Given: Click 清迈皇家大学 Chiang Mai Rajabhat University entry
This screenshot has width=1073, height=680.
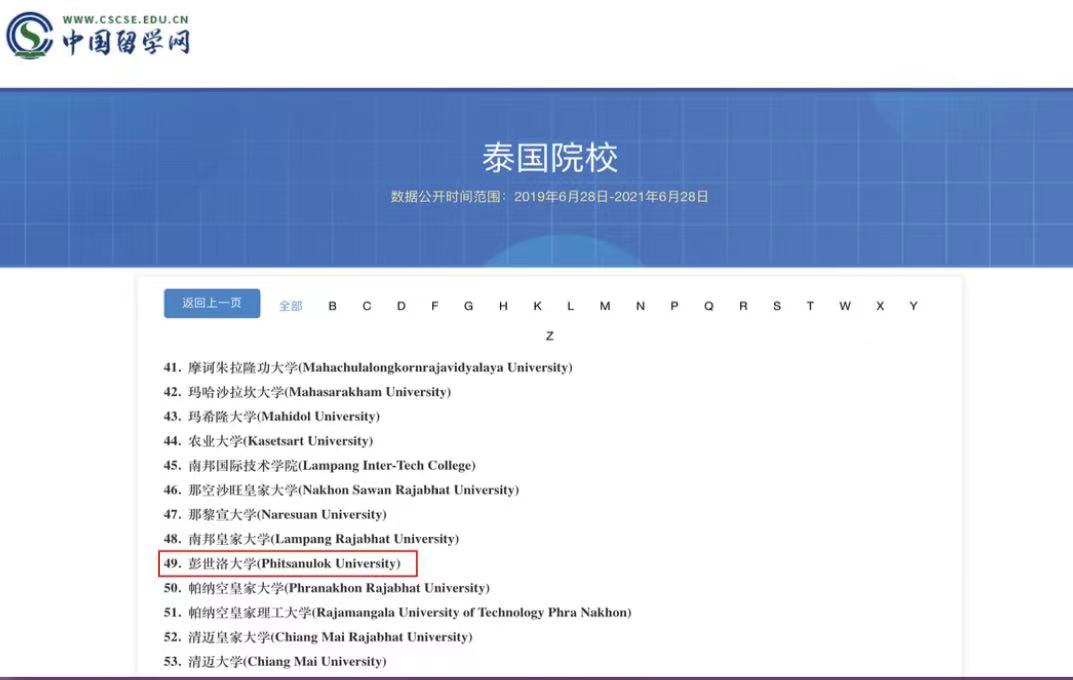Looking at the screenshot, I should click(318, 637).
